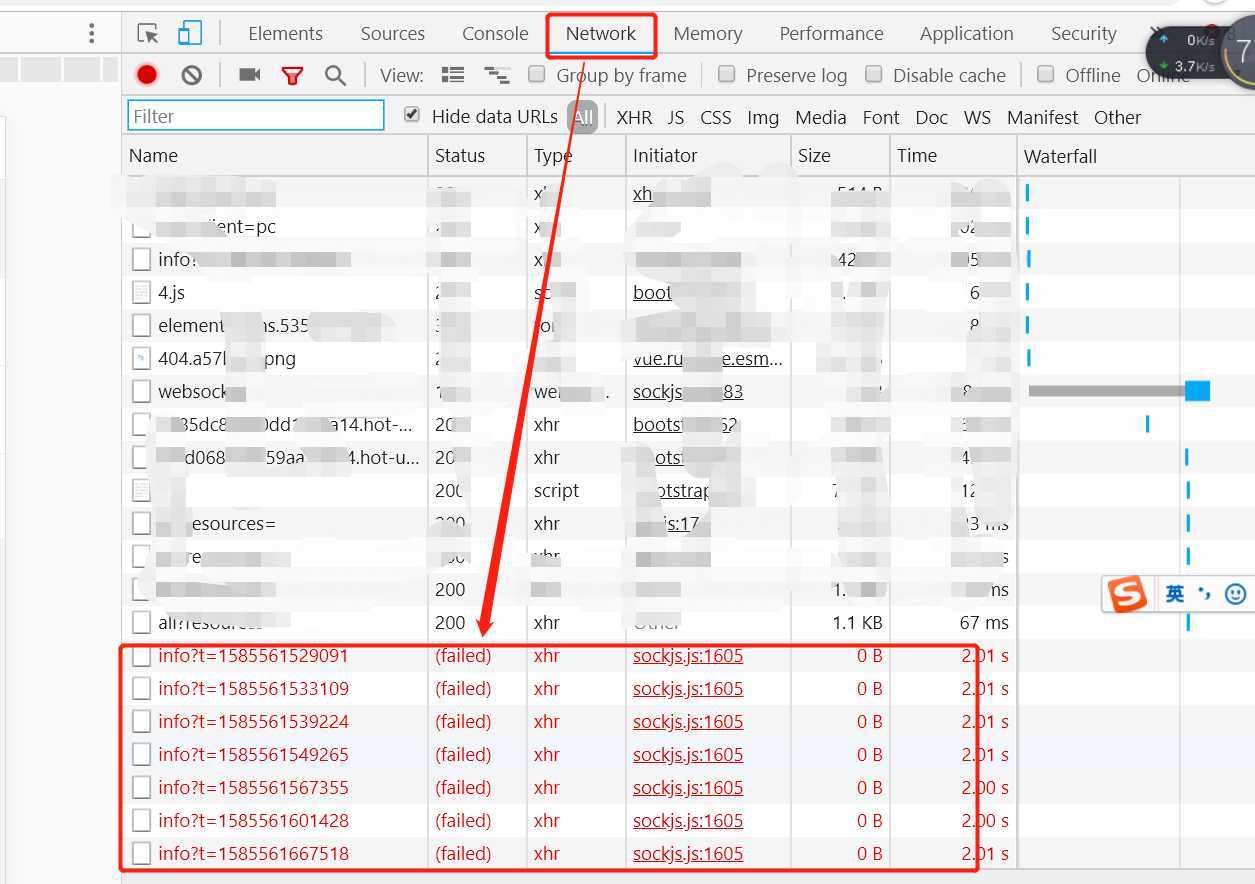
Task: Stop recording network log
Action: 147,75
